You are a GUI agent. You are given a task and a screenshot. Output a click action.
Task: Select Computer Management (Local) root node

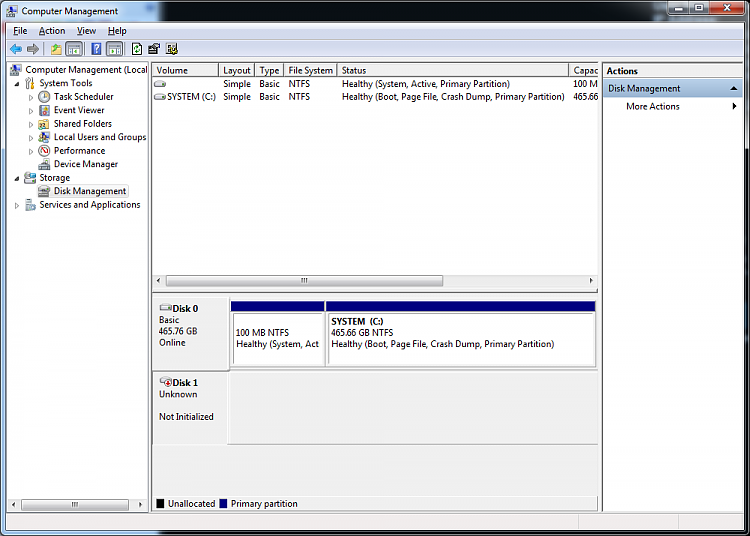point(86,70)
